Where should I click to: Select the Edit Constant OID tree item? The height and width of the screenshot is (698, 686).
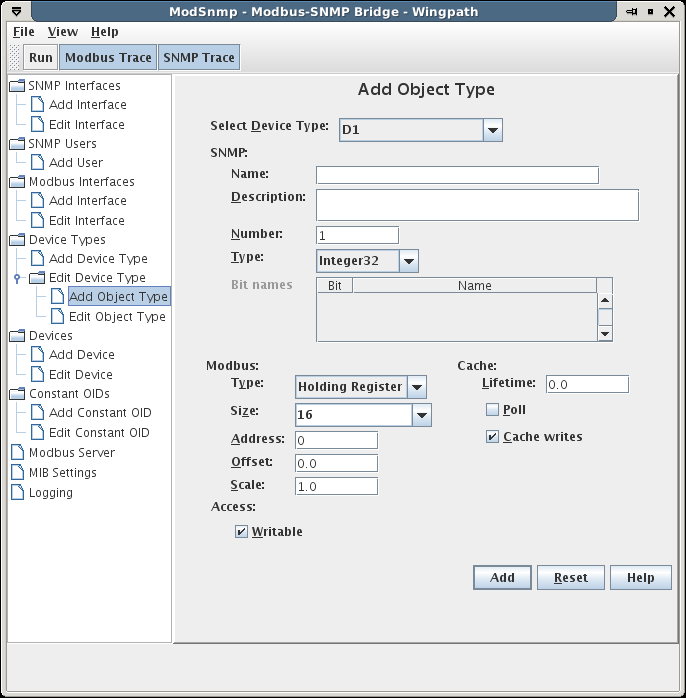(x=99, y=432)
